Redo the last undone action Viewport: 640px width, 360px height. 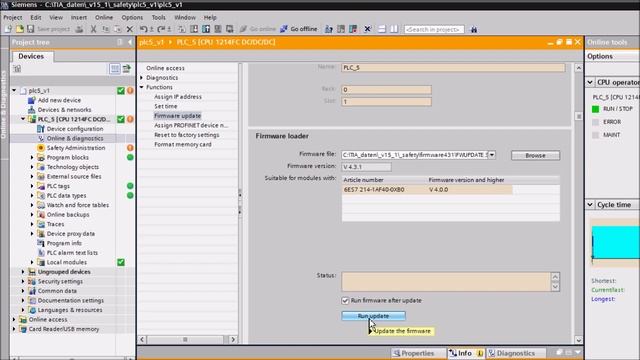(x=161, y=29)
